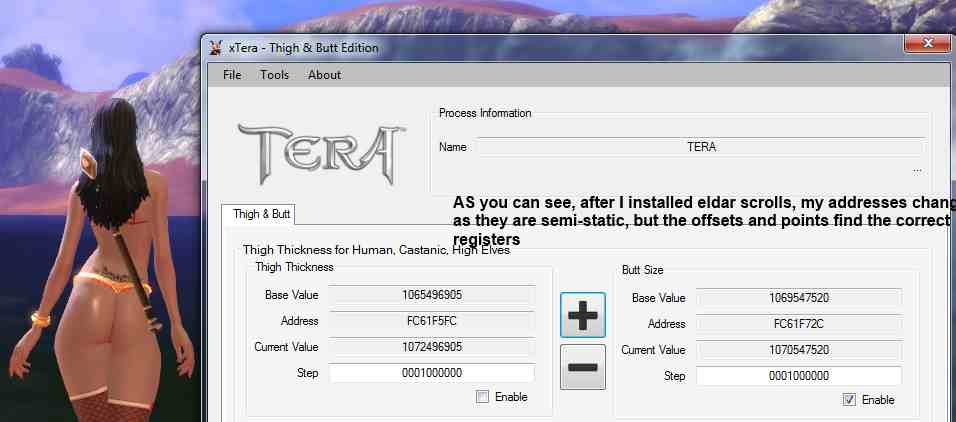Click the Butt Size Address field FC61F72C

pos(799,324)
